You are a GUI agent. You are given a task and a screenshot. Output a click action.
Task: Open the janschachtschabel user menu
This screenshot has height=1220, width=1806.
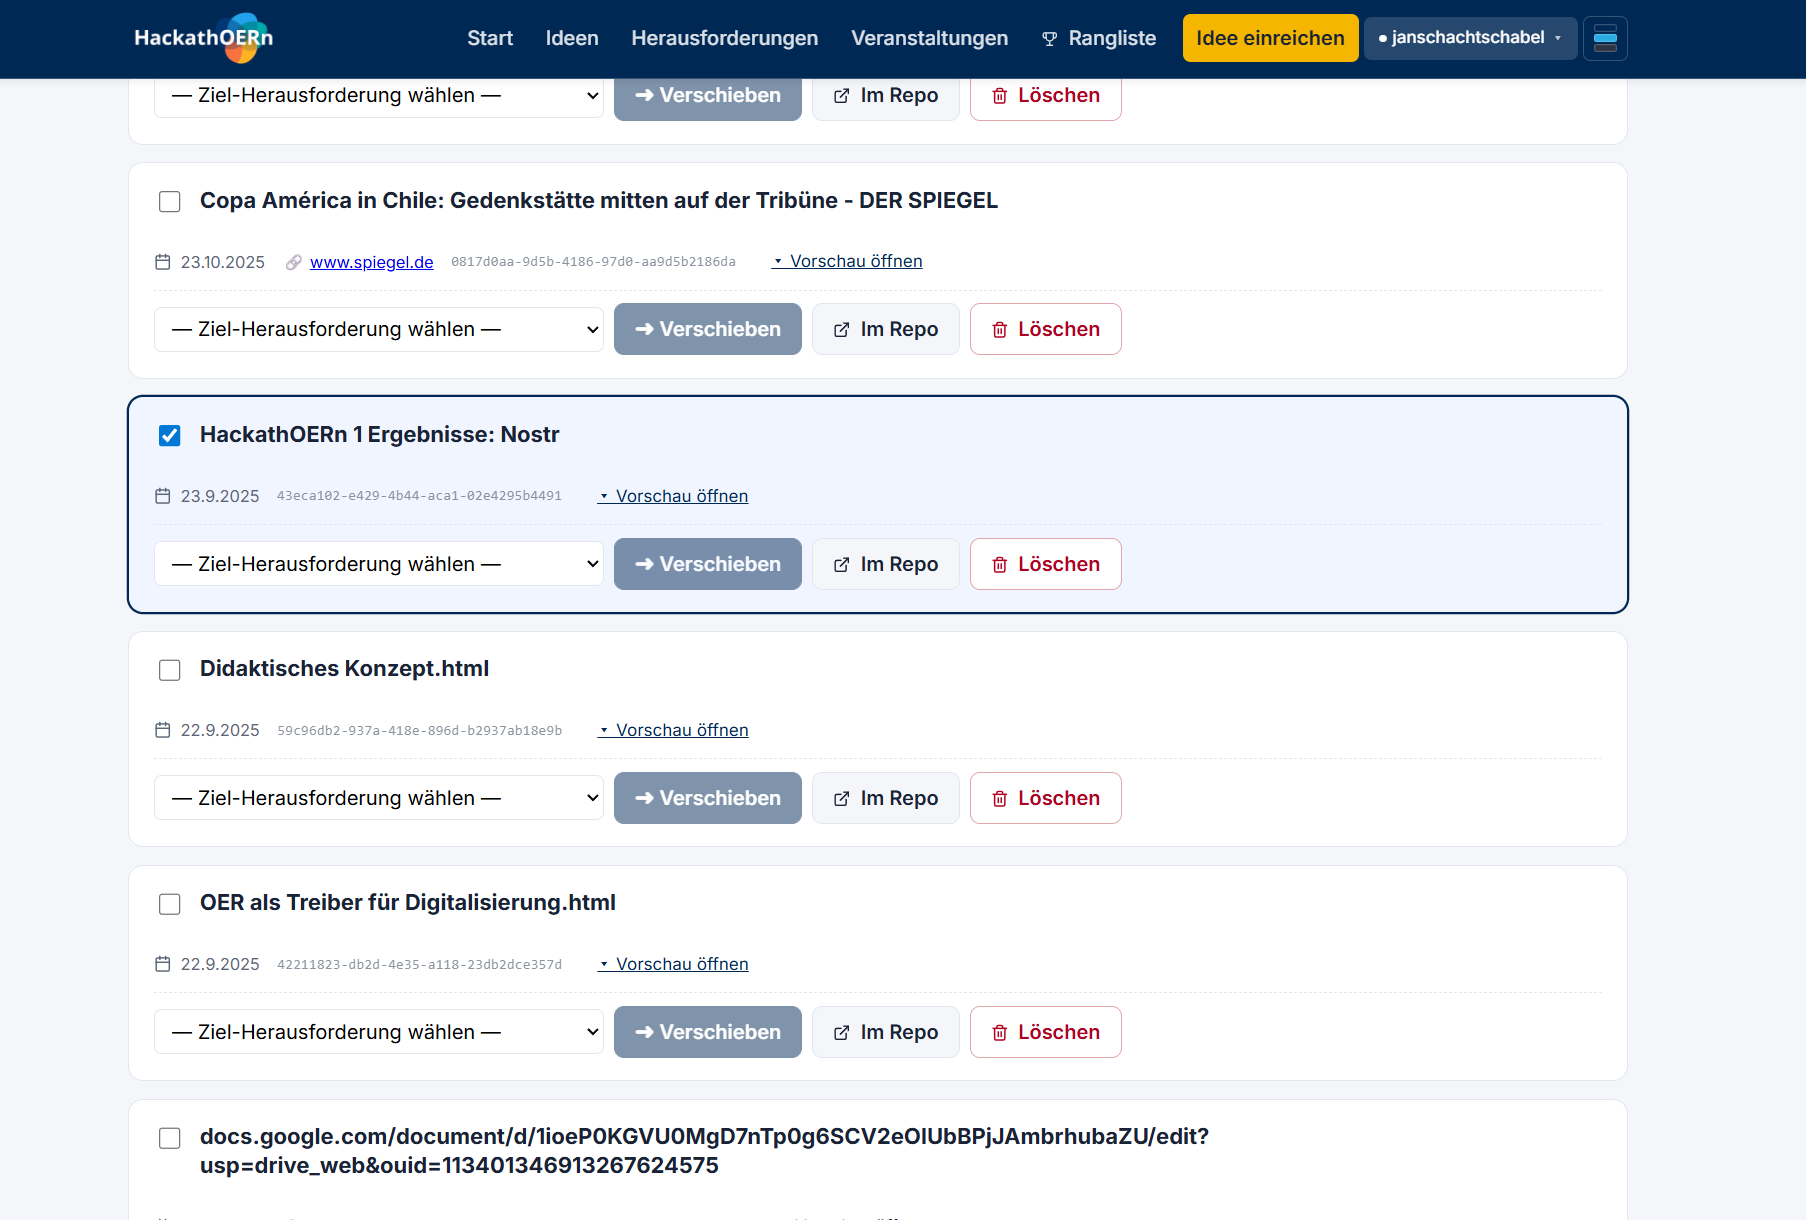[x=1470, y=38]
